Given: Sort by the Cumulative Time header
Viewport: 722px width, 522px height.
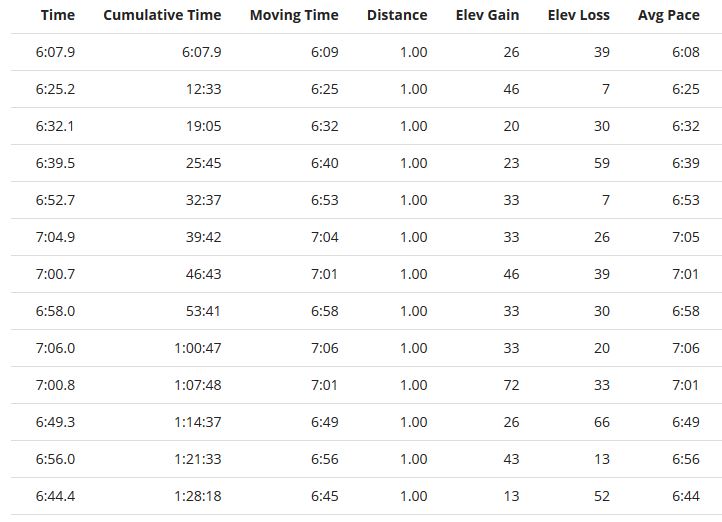Looking at the screenshot, I should pyautogui.click(x=162, y=15).
